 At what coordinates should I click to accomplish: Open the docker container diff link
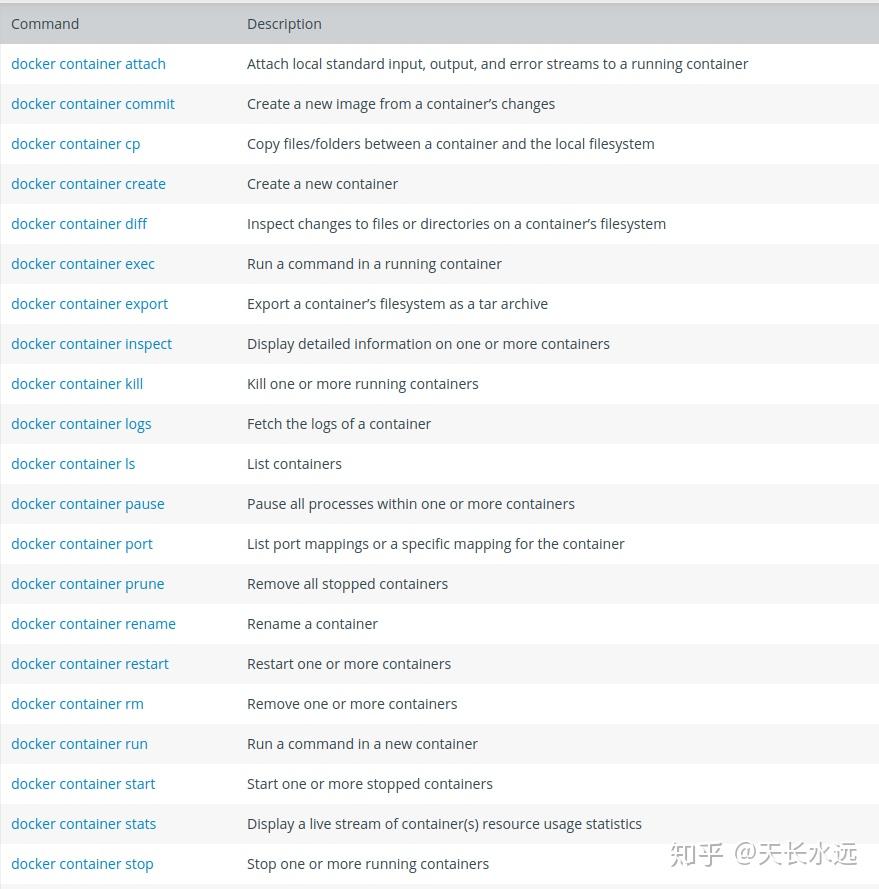pyautogui.click(x=79, y=224)
